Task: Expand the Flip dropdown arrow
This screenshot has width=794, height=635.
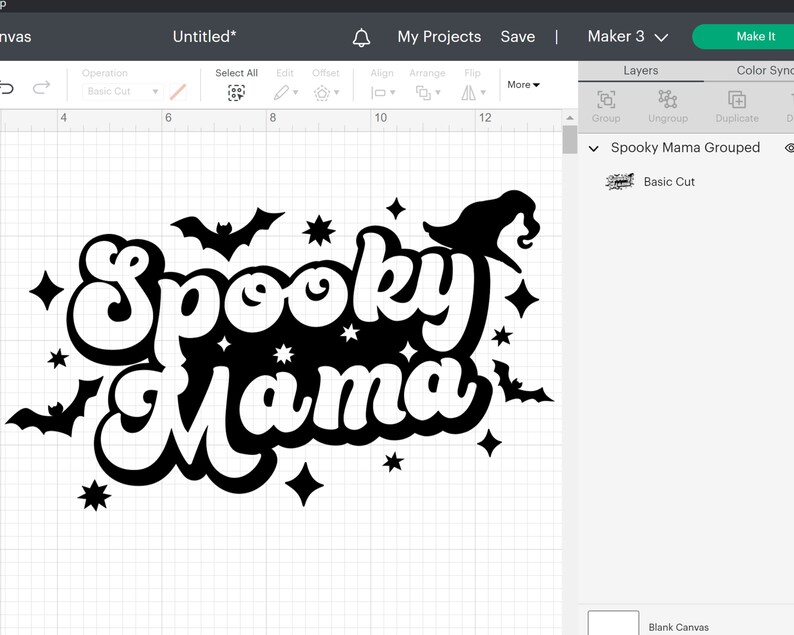Action: point(483,93)
